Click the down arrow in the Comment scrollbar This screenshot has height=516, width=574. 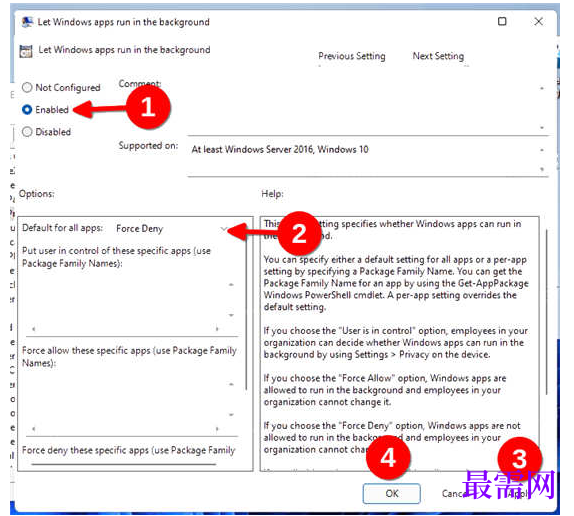click(542, 127)
